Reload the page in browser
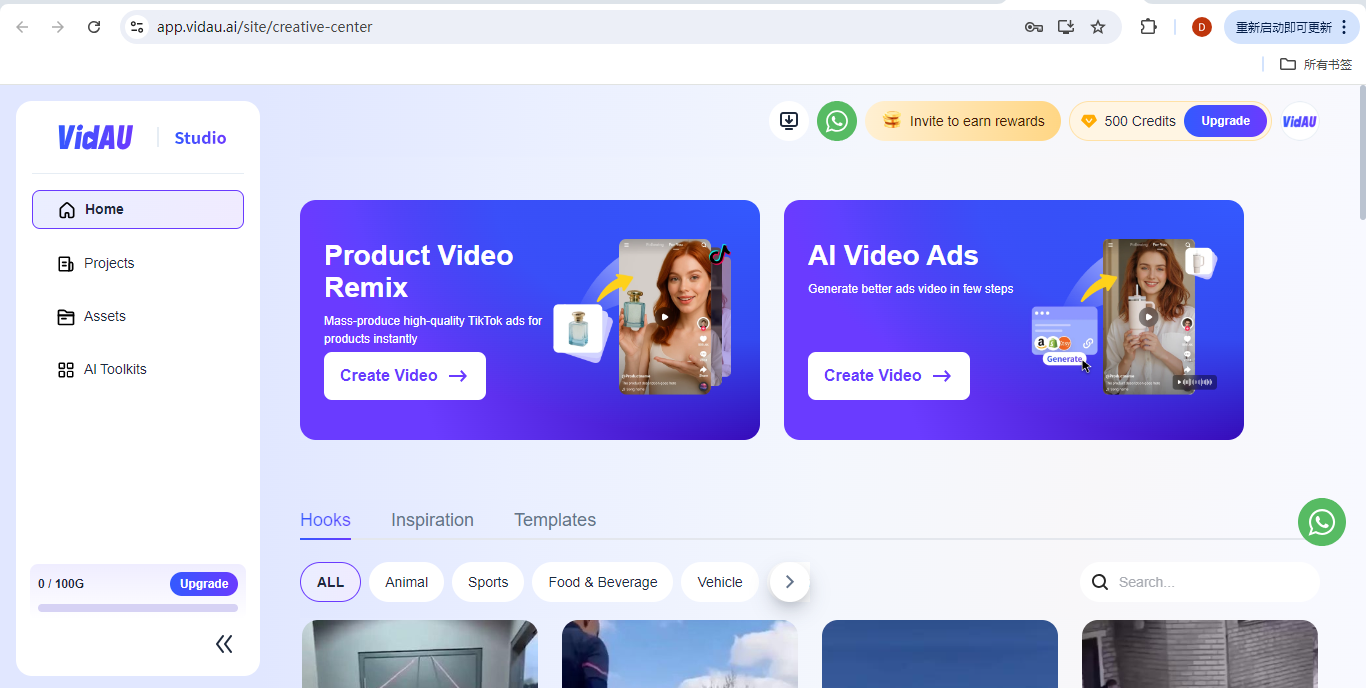This screenshot has width=1366, height=688. (x=94, y=27)
